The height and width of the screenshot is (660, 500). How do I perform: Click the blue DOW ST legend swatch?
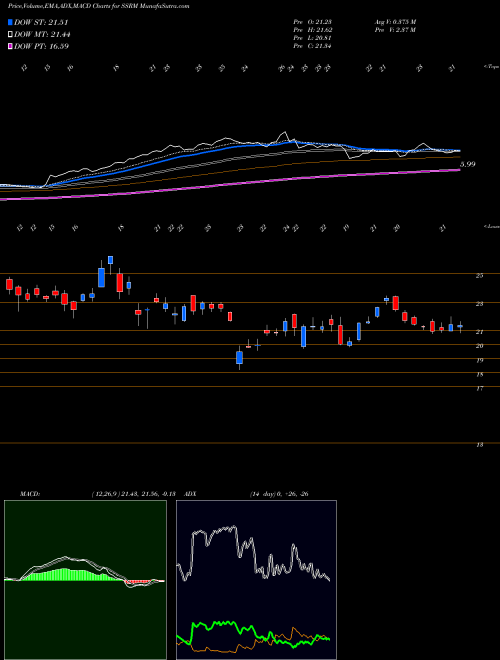(10, 23)
